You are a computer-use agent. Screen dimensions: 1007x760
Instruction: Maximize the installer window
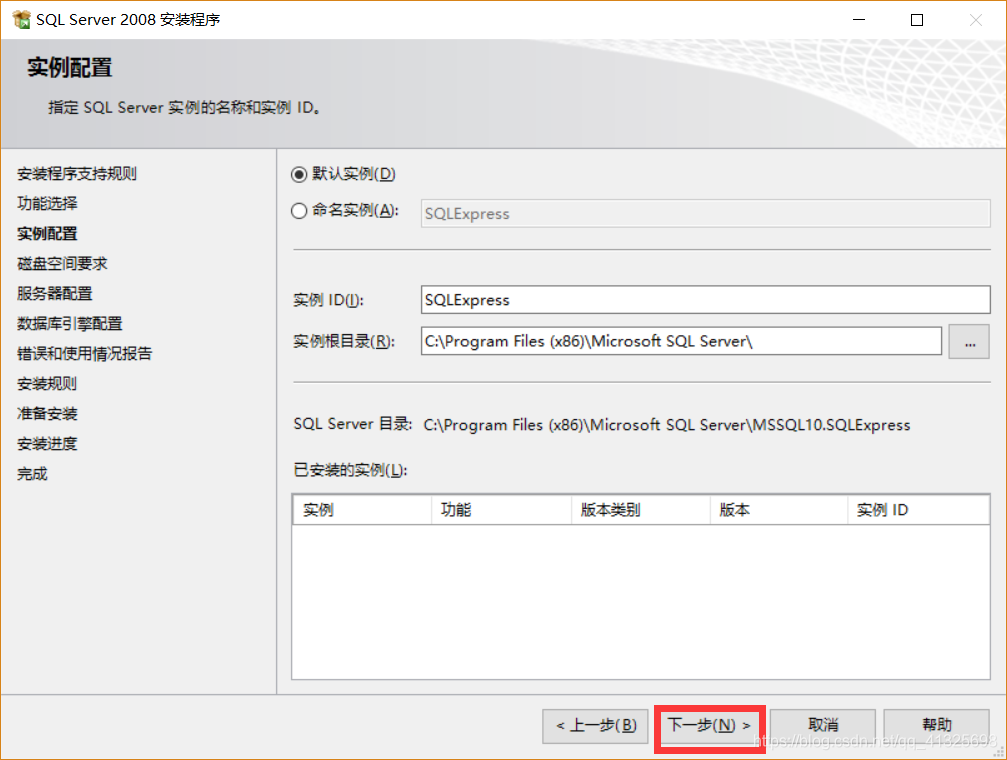(x=917, y=20)
